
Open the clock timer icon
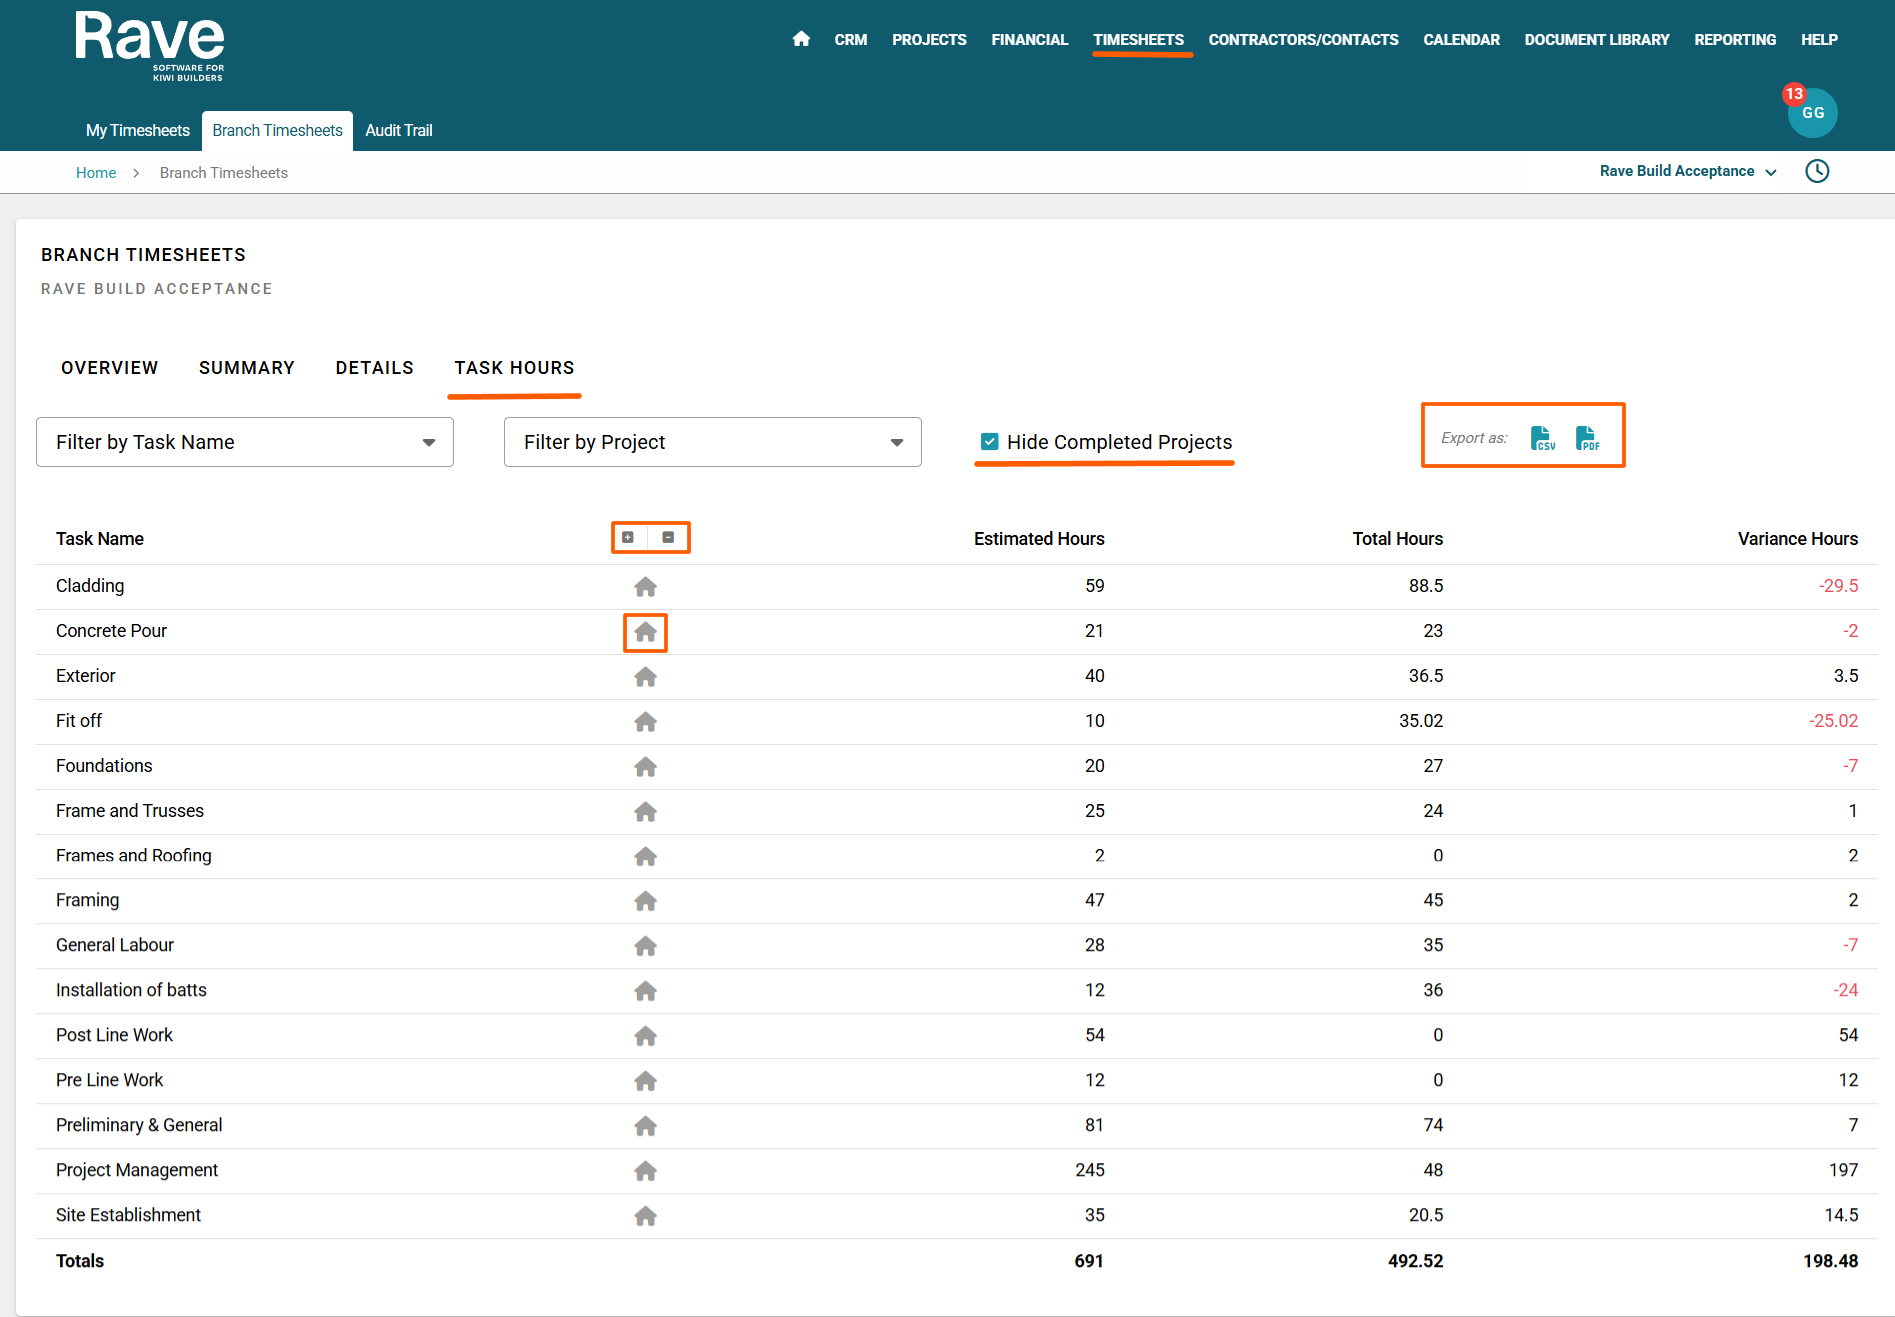(1817, 171)
